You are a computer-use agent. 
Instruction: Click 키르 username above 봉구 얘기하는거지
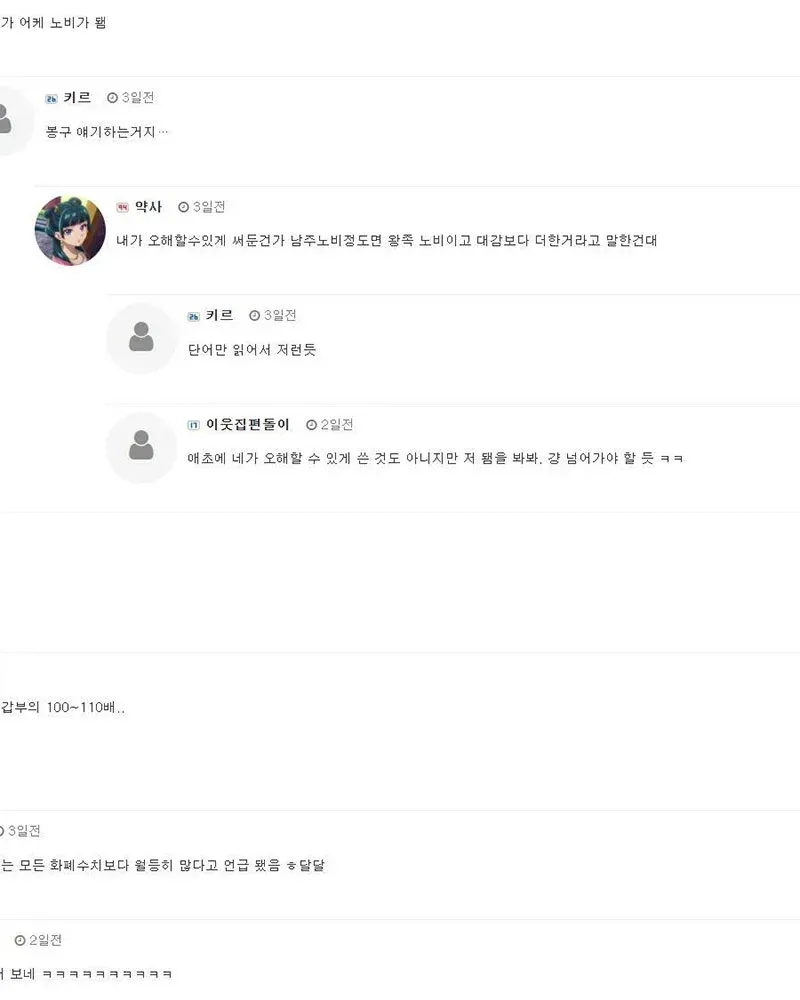click(x=77, y=98)
